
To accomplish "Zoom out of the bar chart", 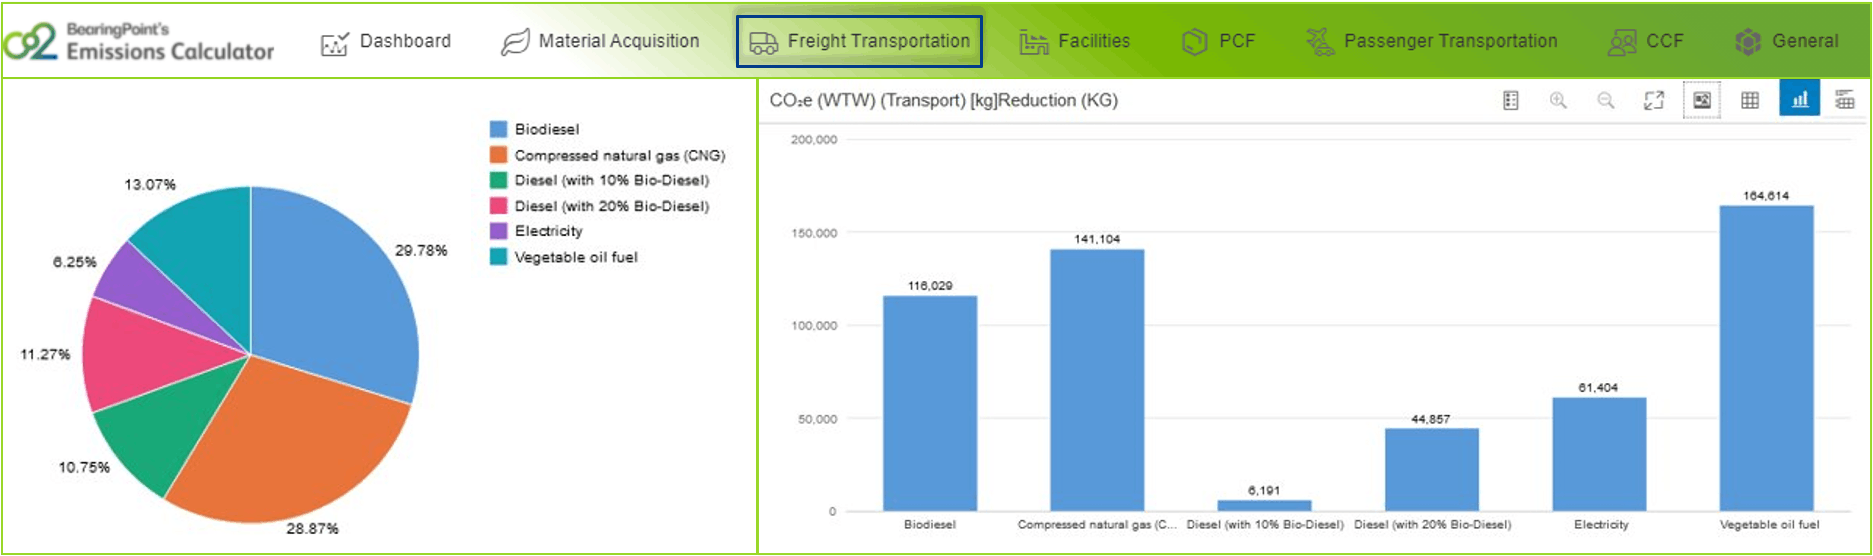I will coord(1606,100).
